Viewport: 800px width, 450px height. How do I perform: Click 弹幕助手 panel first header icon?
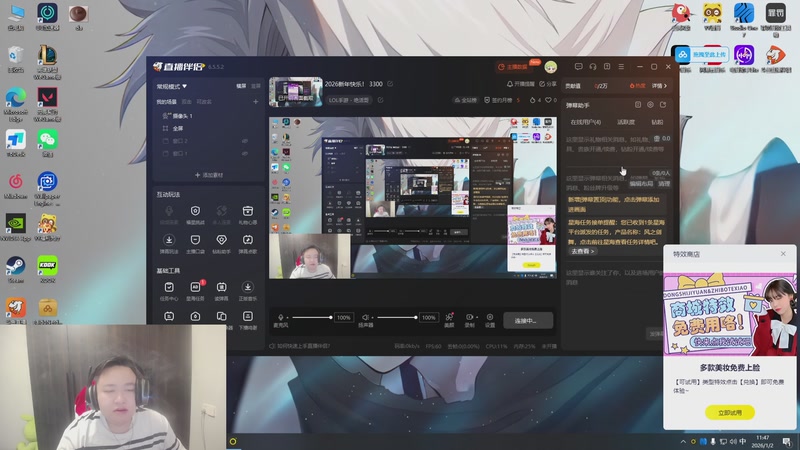point(638,105)
